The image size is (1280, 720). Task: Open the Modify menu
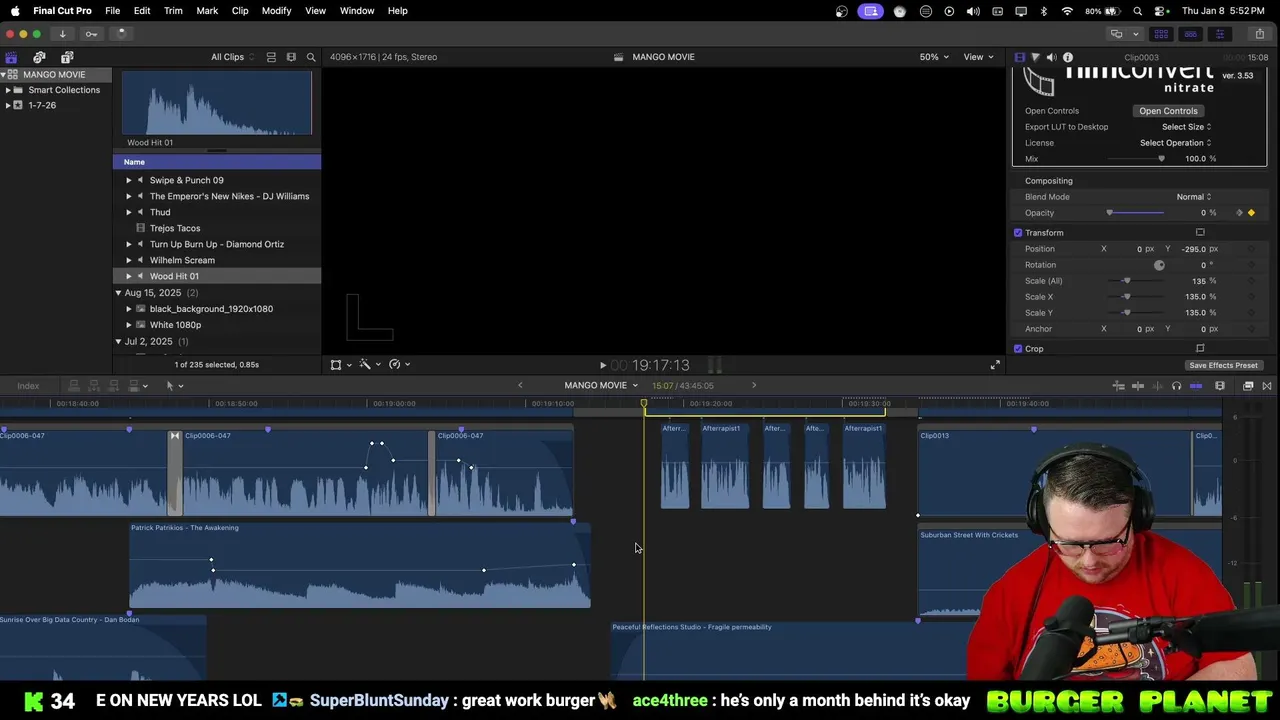(276, 11)
